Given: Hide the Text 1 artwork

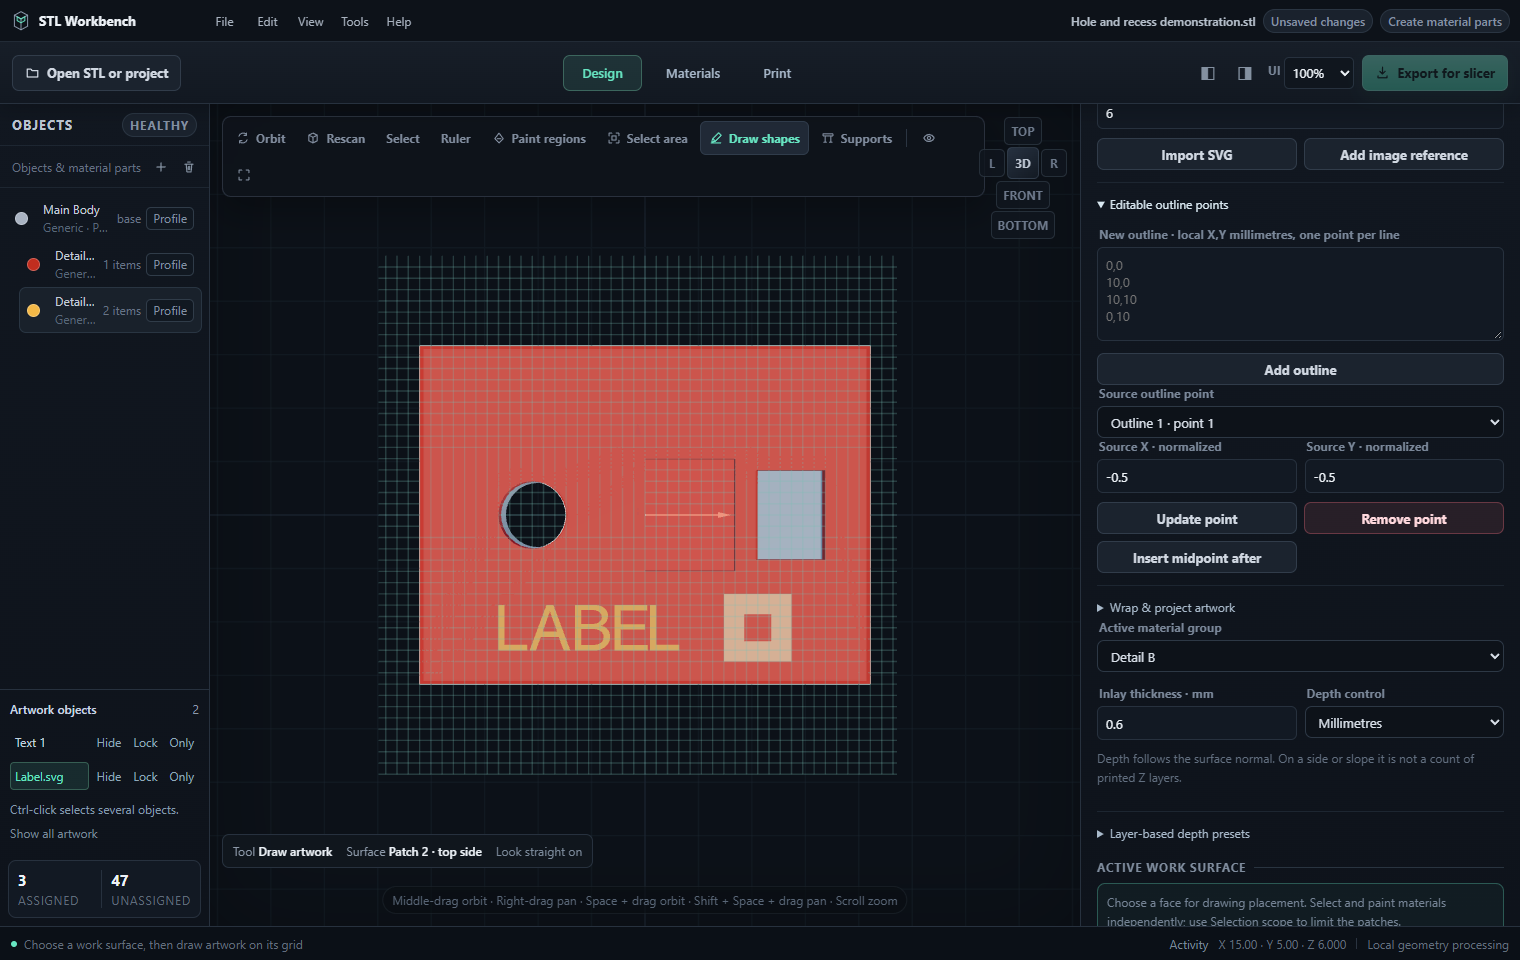Looking at the screenshot, I should (x=109, y=743).
